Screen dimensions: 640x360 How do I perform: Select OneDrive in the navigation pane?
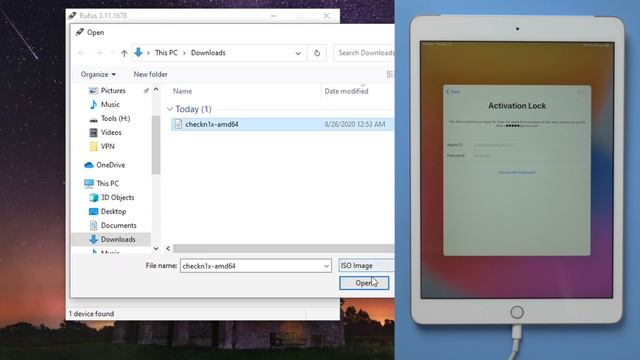(x=111, y=165)
